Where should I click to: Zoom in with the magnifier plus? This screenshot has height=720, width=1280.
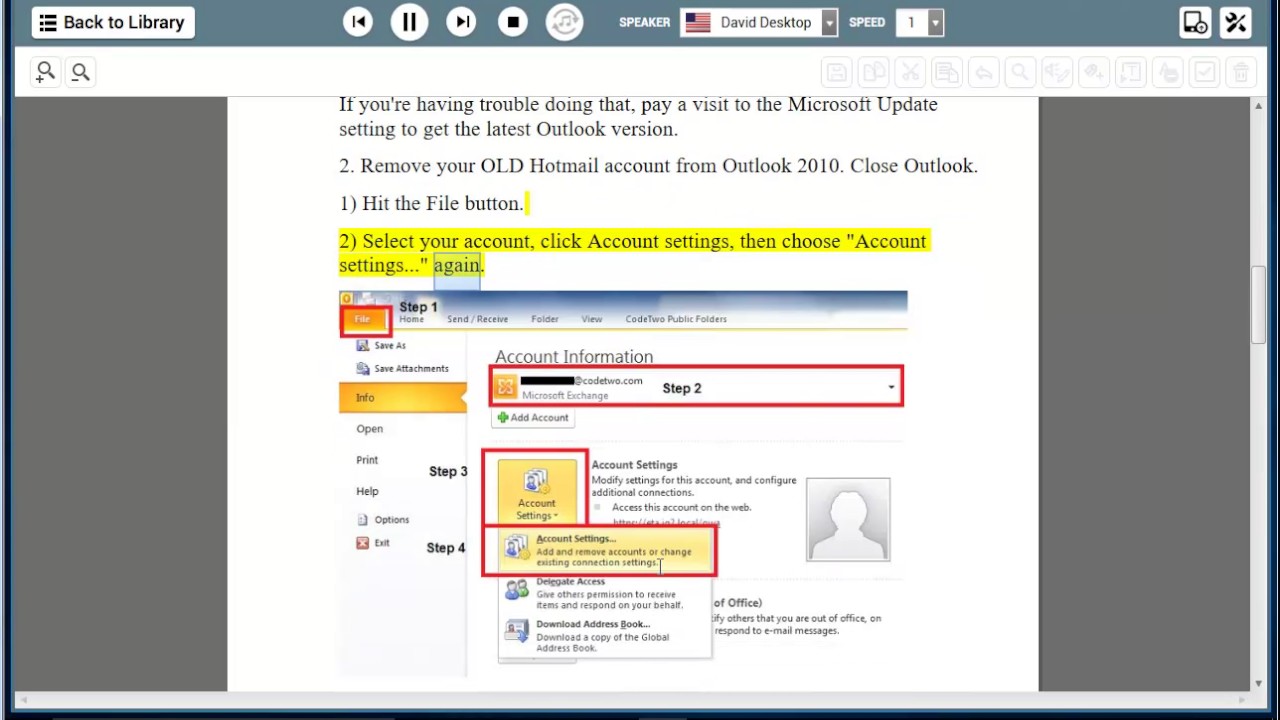click(45, 72)
